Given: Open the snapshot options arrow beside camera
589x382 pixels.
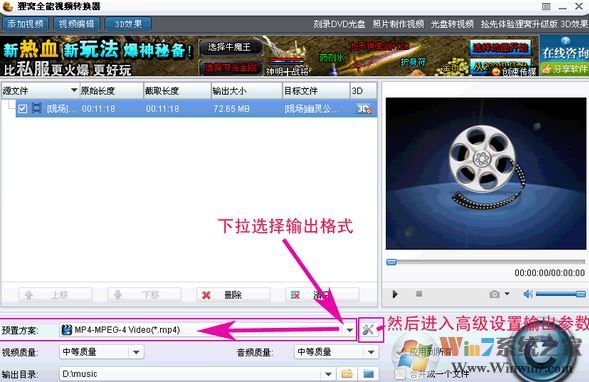Looking at the screenshot, I should (x=507, y=294).
